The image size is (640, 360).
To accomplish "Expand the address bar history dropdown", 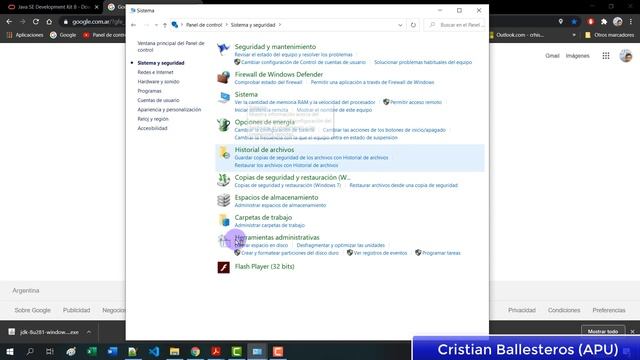I will coord(400,25).
